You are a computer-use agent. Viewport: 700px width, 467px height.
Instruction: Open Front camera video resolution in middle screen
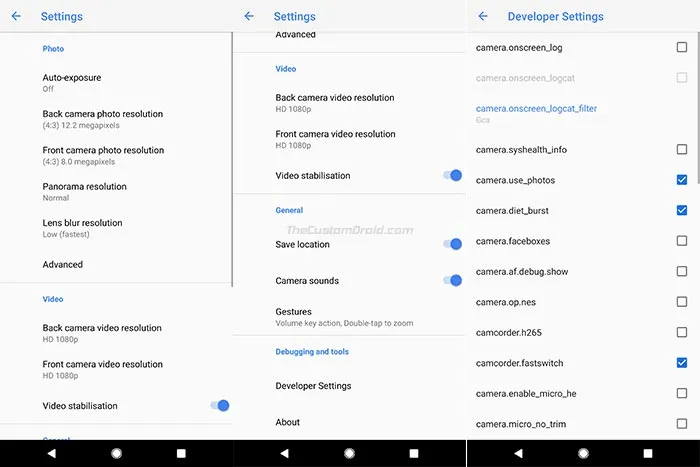point(349,139)
